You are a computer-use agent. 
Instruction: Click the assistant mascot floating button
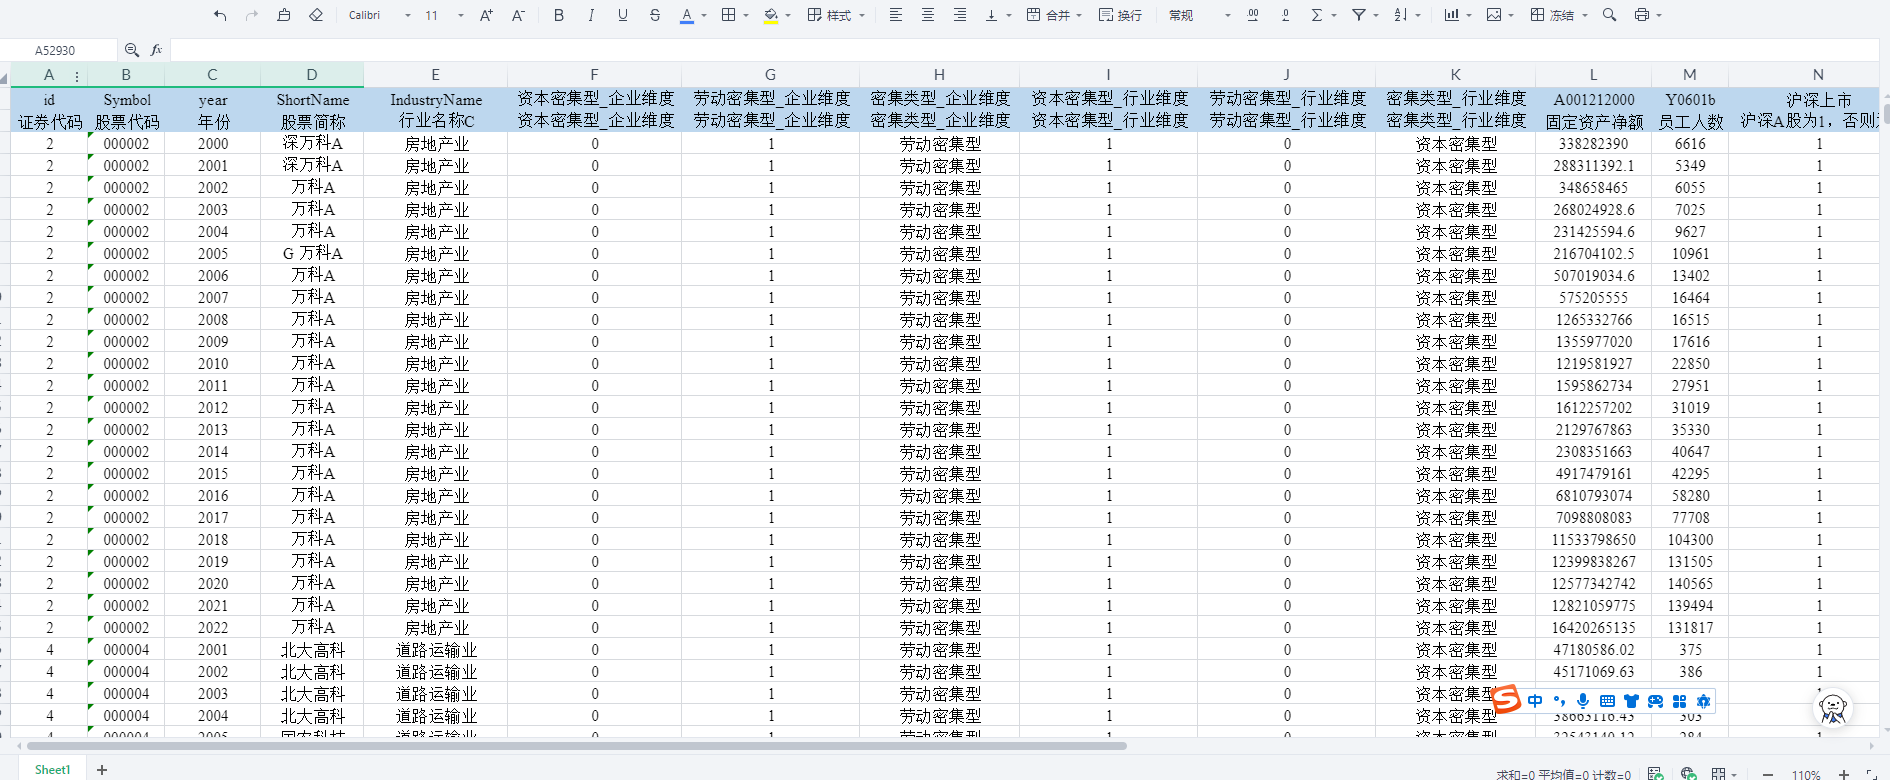(x=1833, y=708)
